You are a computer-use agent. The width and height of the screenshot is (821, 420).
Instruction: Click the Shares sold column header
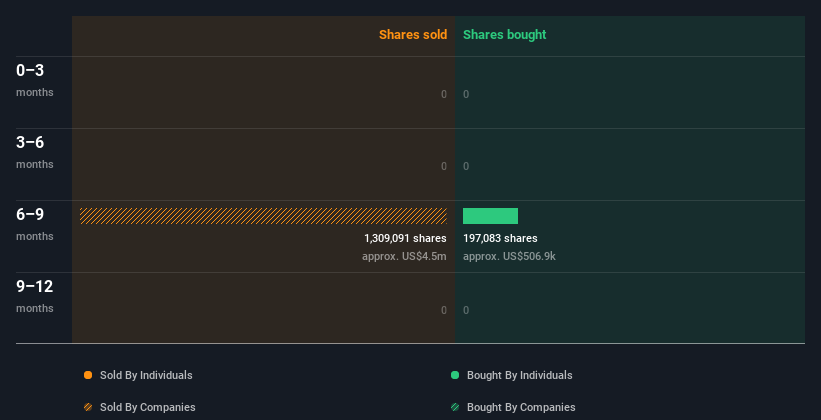(413, 35)
